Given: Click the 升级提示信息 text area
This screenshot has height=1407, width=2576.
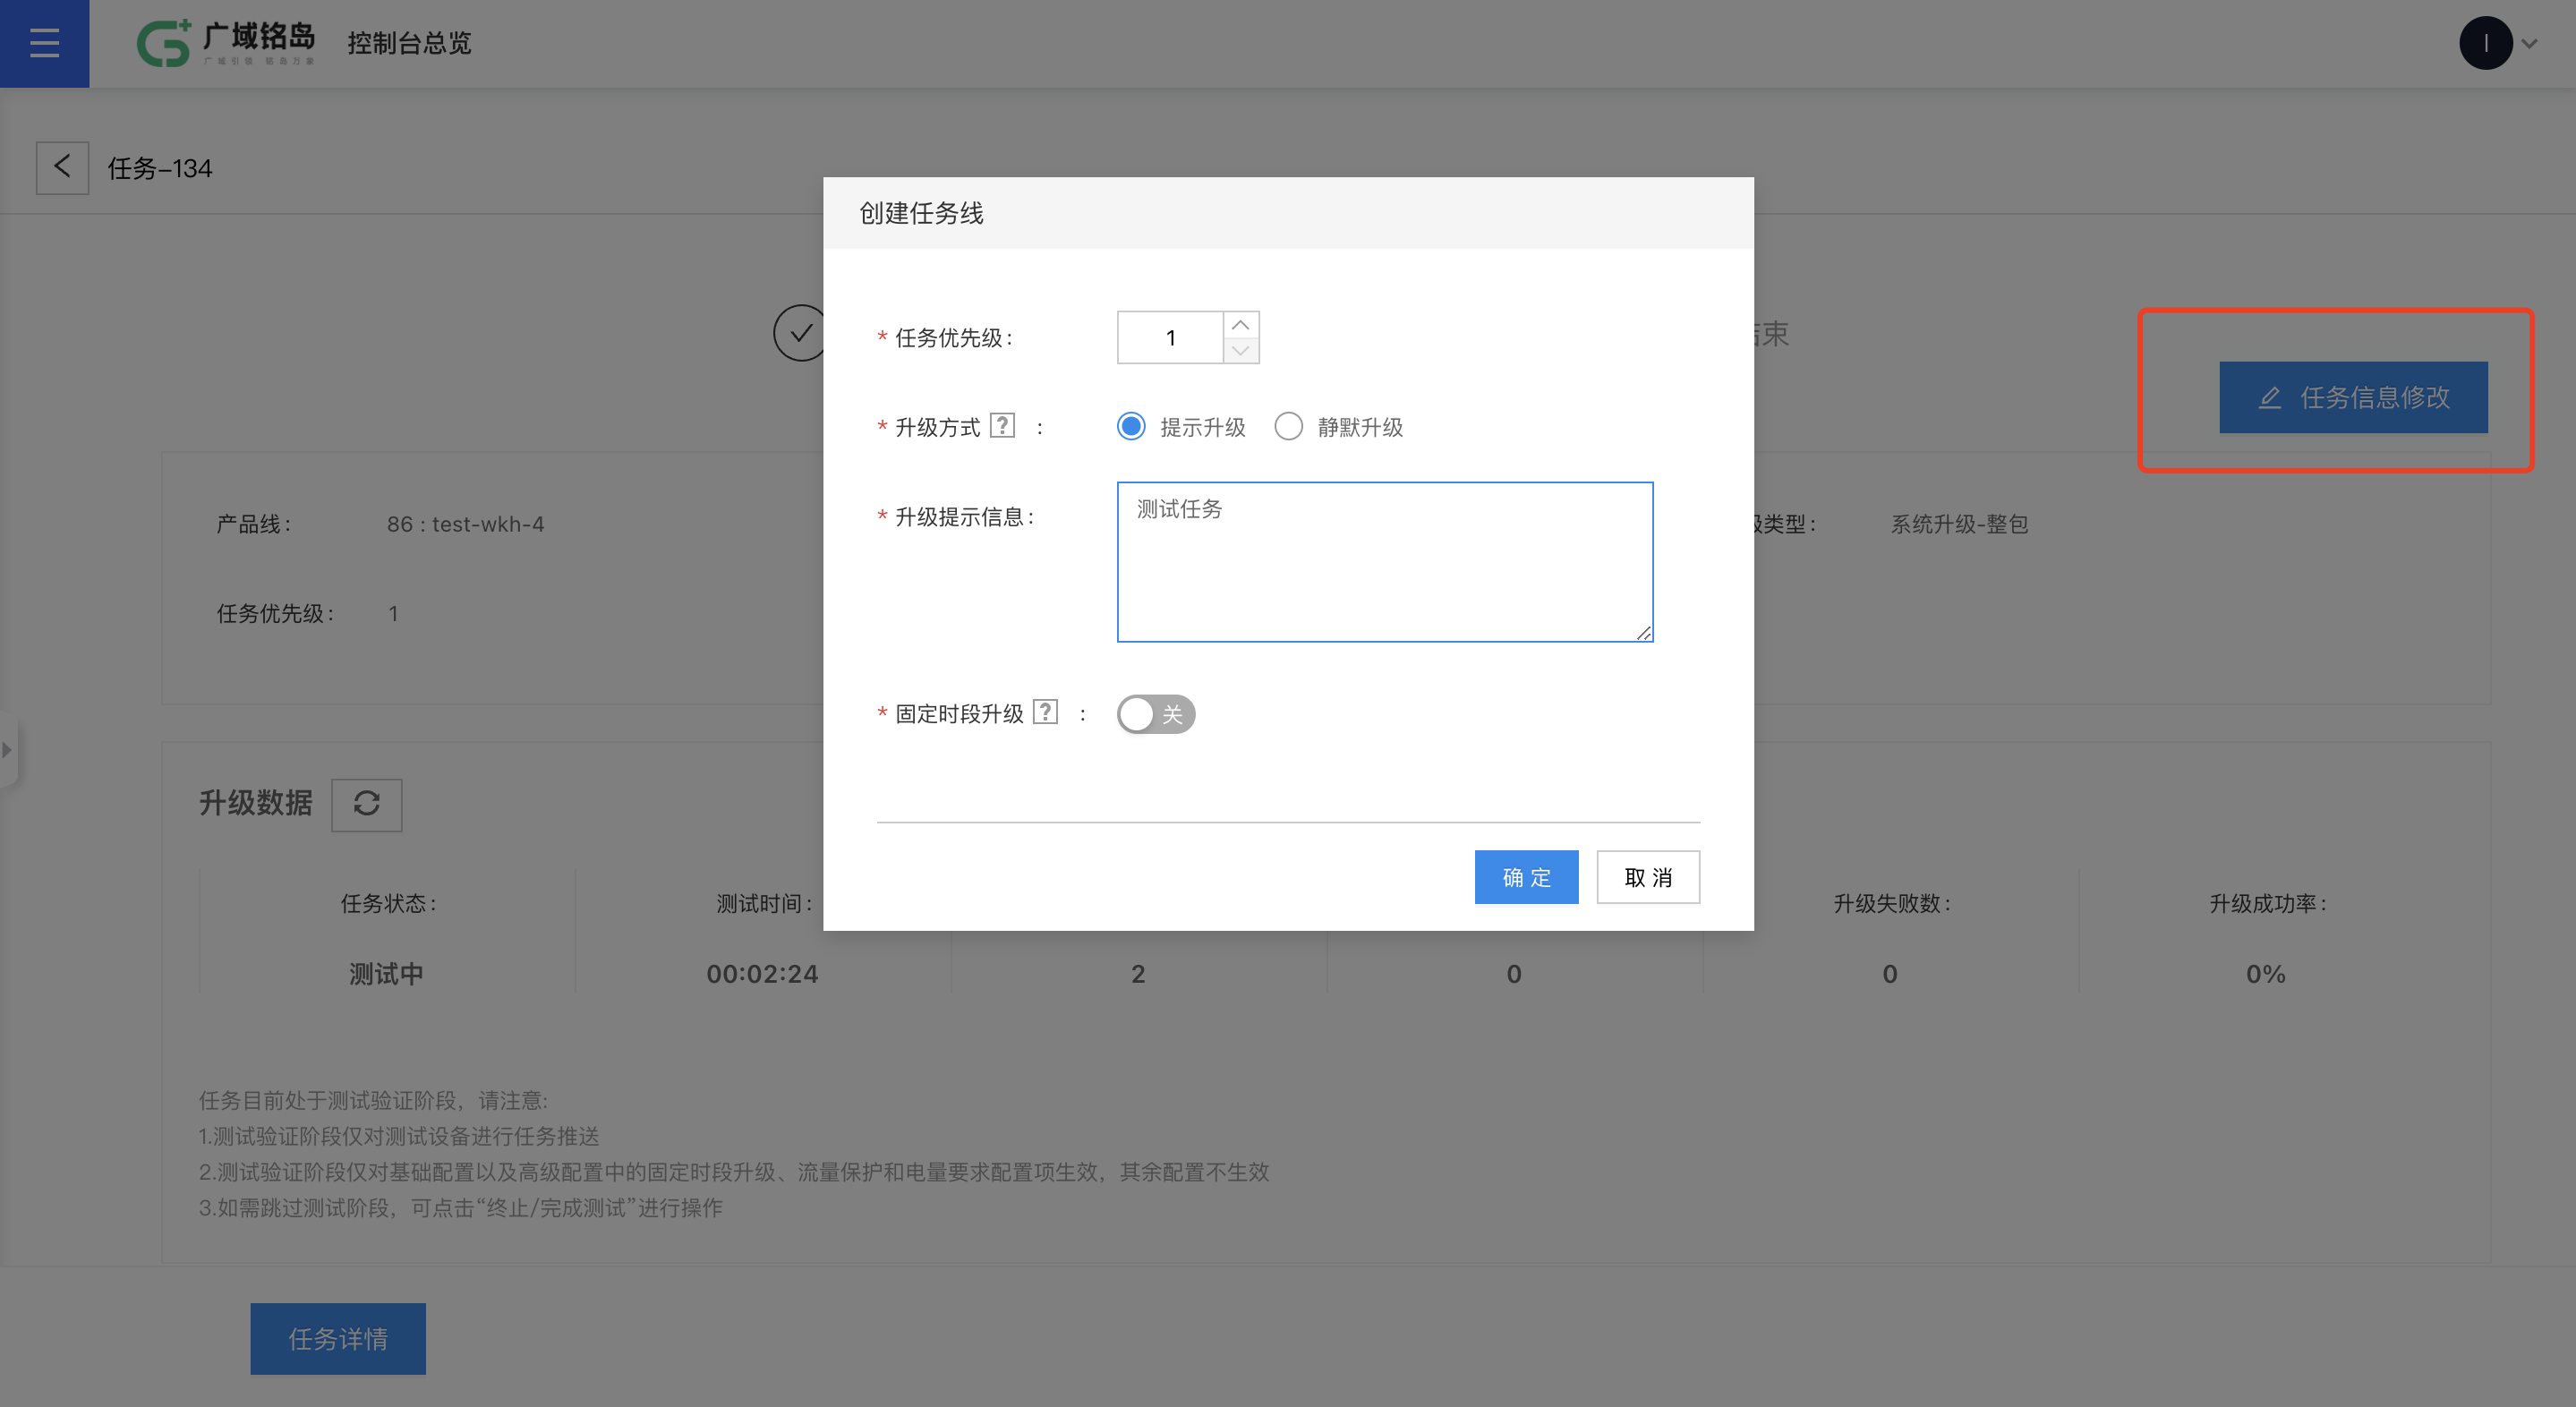Looking at the screenshot, I should [x=1384, y=562].
